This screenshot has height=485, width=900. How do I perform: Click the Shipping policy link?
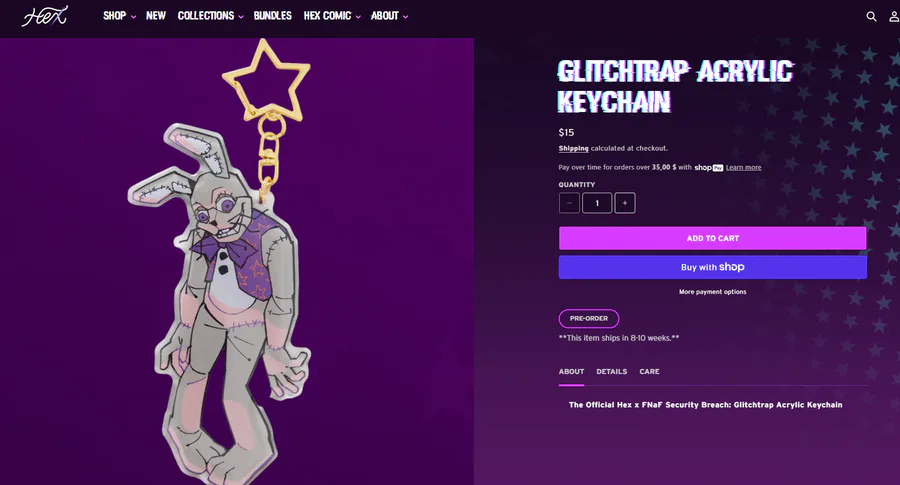(573, 149)
